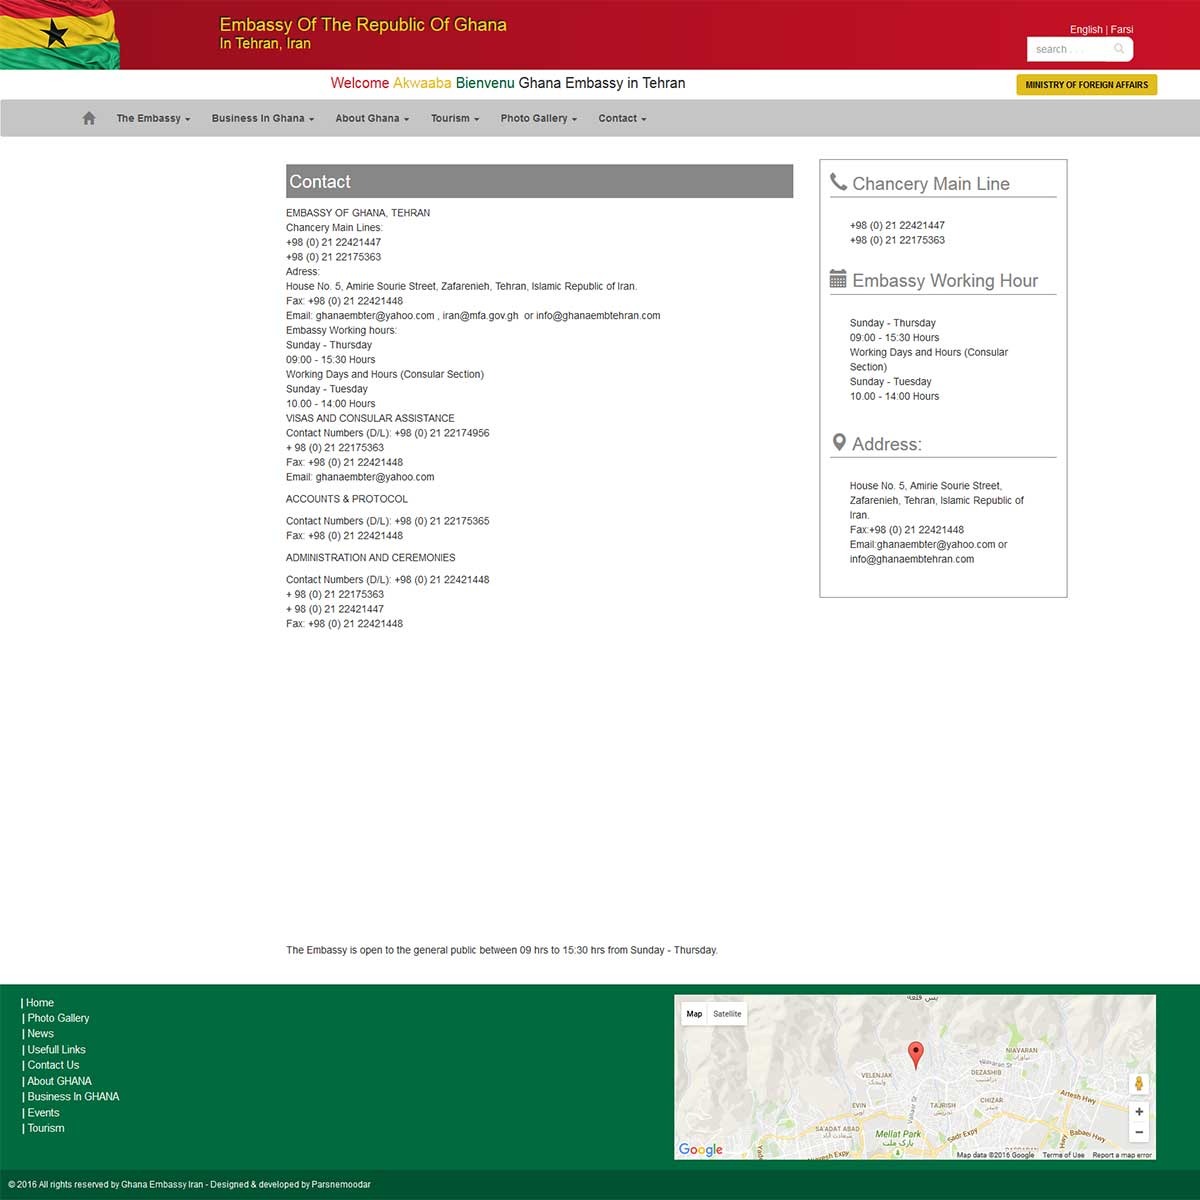Screen dimensions: 1200x1200
Task: Click Ministry of Foreign Affairs button
Action: (1086, 85)
